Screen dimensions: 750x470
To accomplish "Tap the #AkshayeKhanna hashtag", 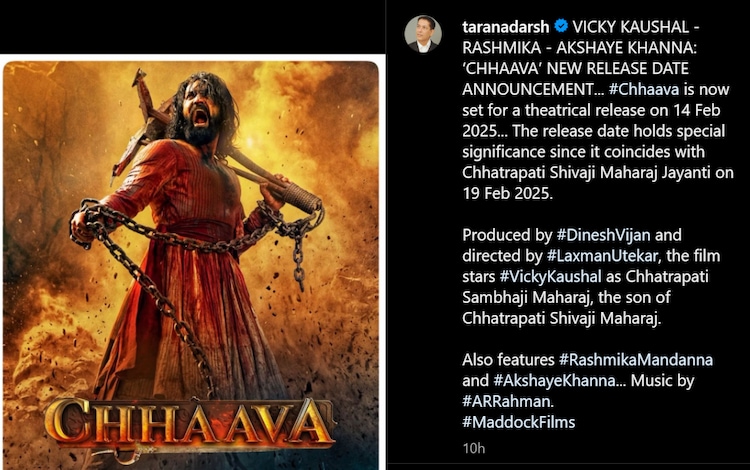I will pos(554,381).
